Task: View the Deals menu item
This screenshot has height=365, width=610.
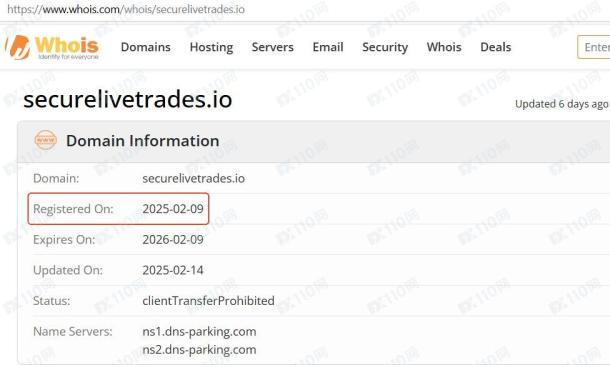Action: [496, 47]
